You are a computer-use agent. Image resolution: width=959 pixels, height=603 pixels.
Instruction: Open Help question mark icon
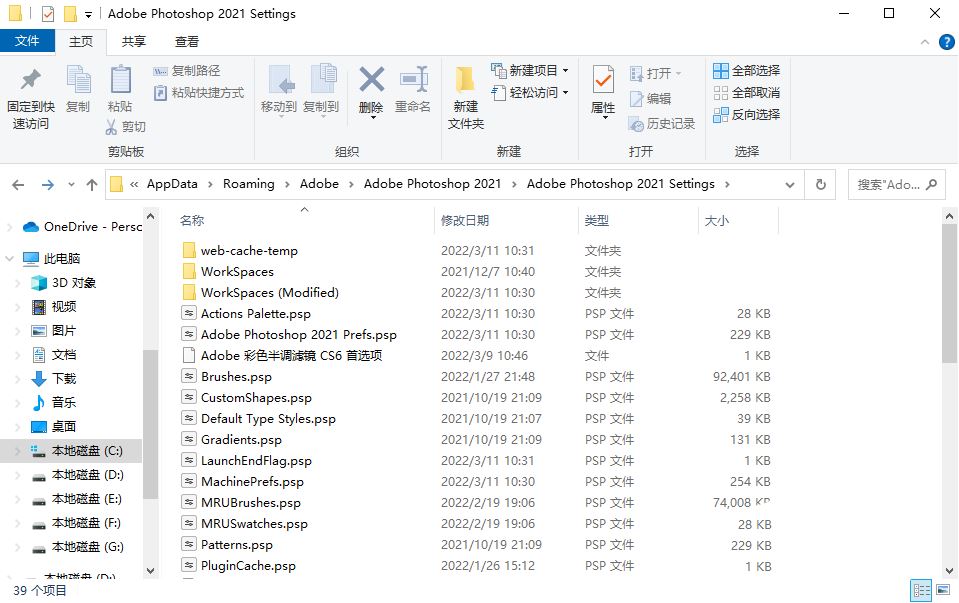[x=946, y=42]
